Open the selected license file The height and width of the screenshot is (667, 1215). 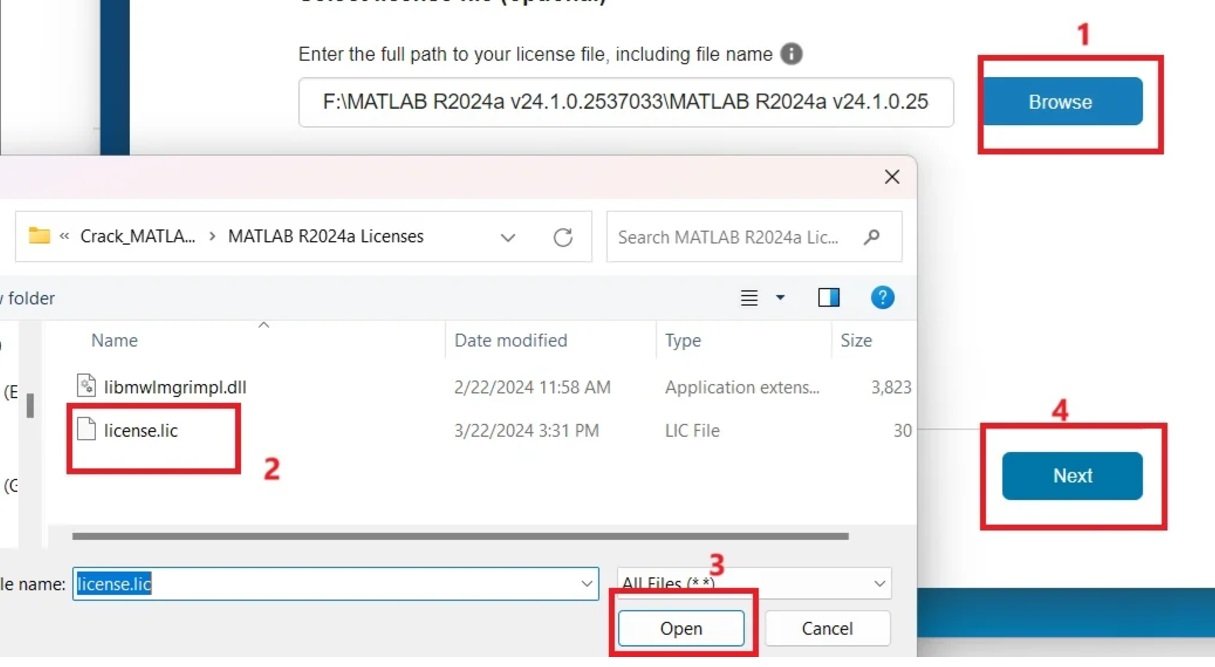(681, 628)
